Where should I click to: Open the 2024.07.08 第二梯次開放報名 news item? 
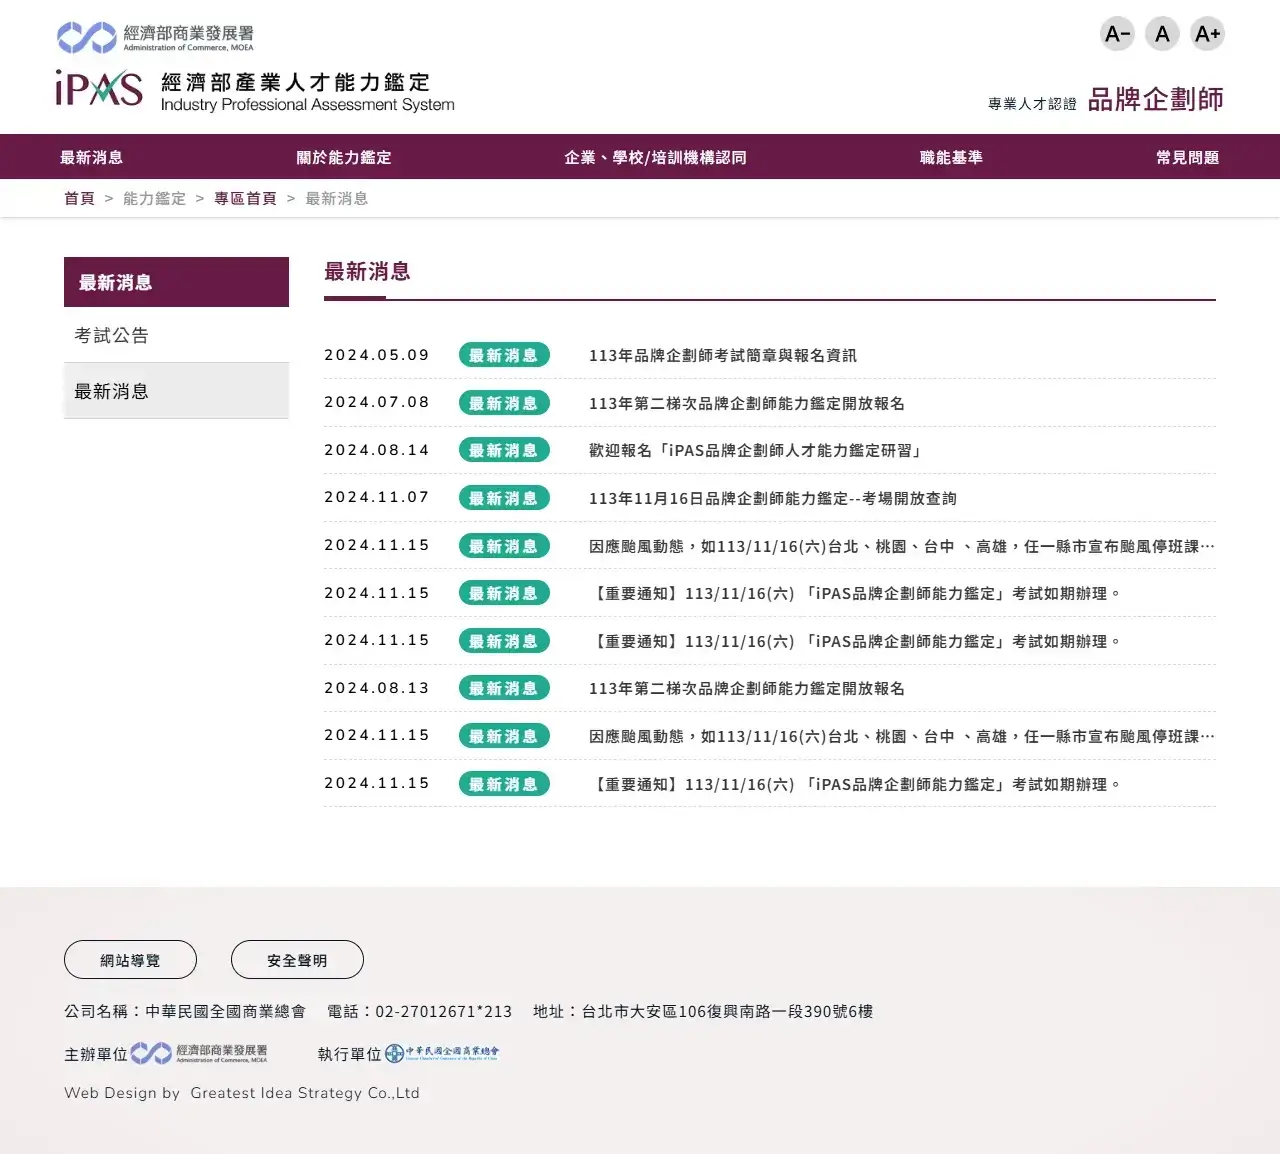click(x=746, y=403)
